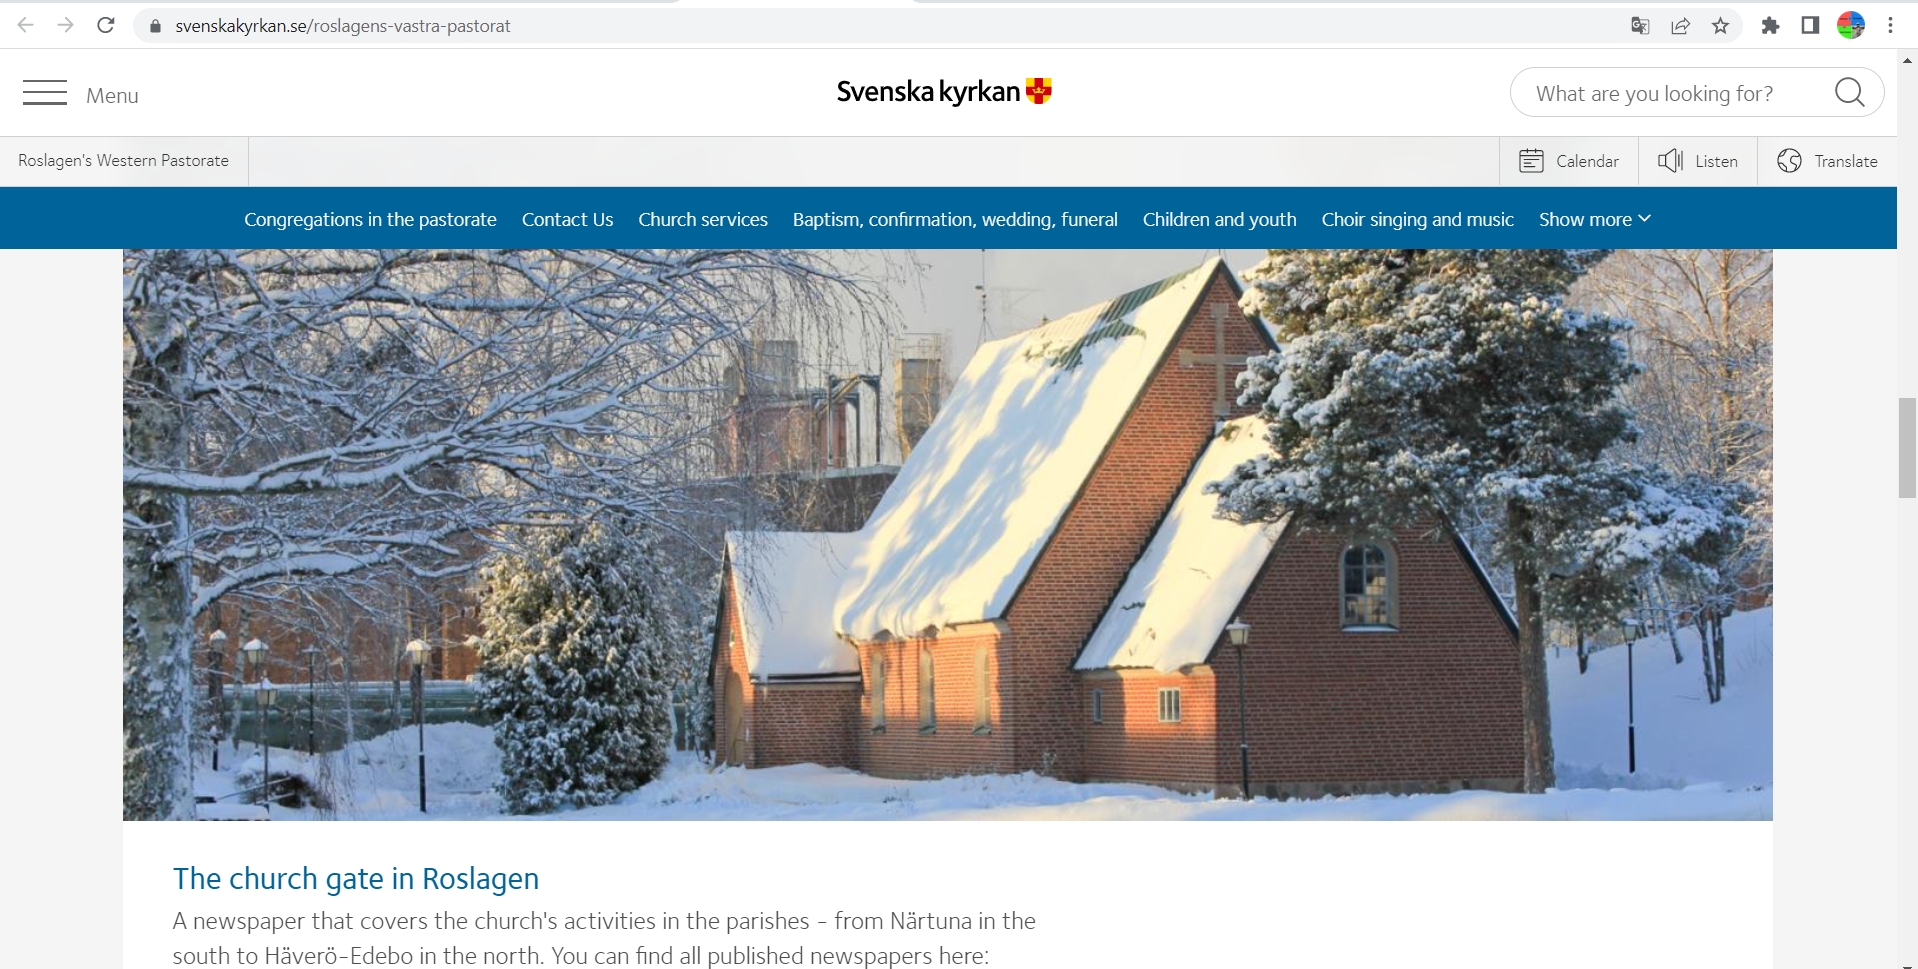This screenshot has width=1918, height=969.
Task: Open the Calendar icon button
Action: pyautogui.click(x=1531, y=161)
